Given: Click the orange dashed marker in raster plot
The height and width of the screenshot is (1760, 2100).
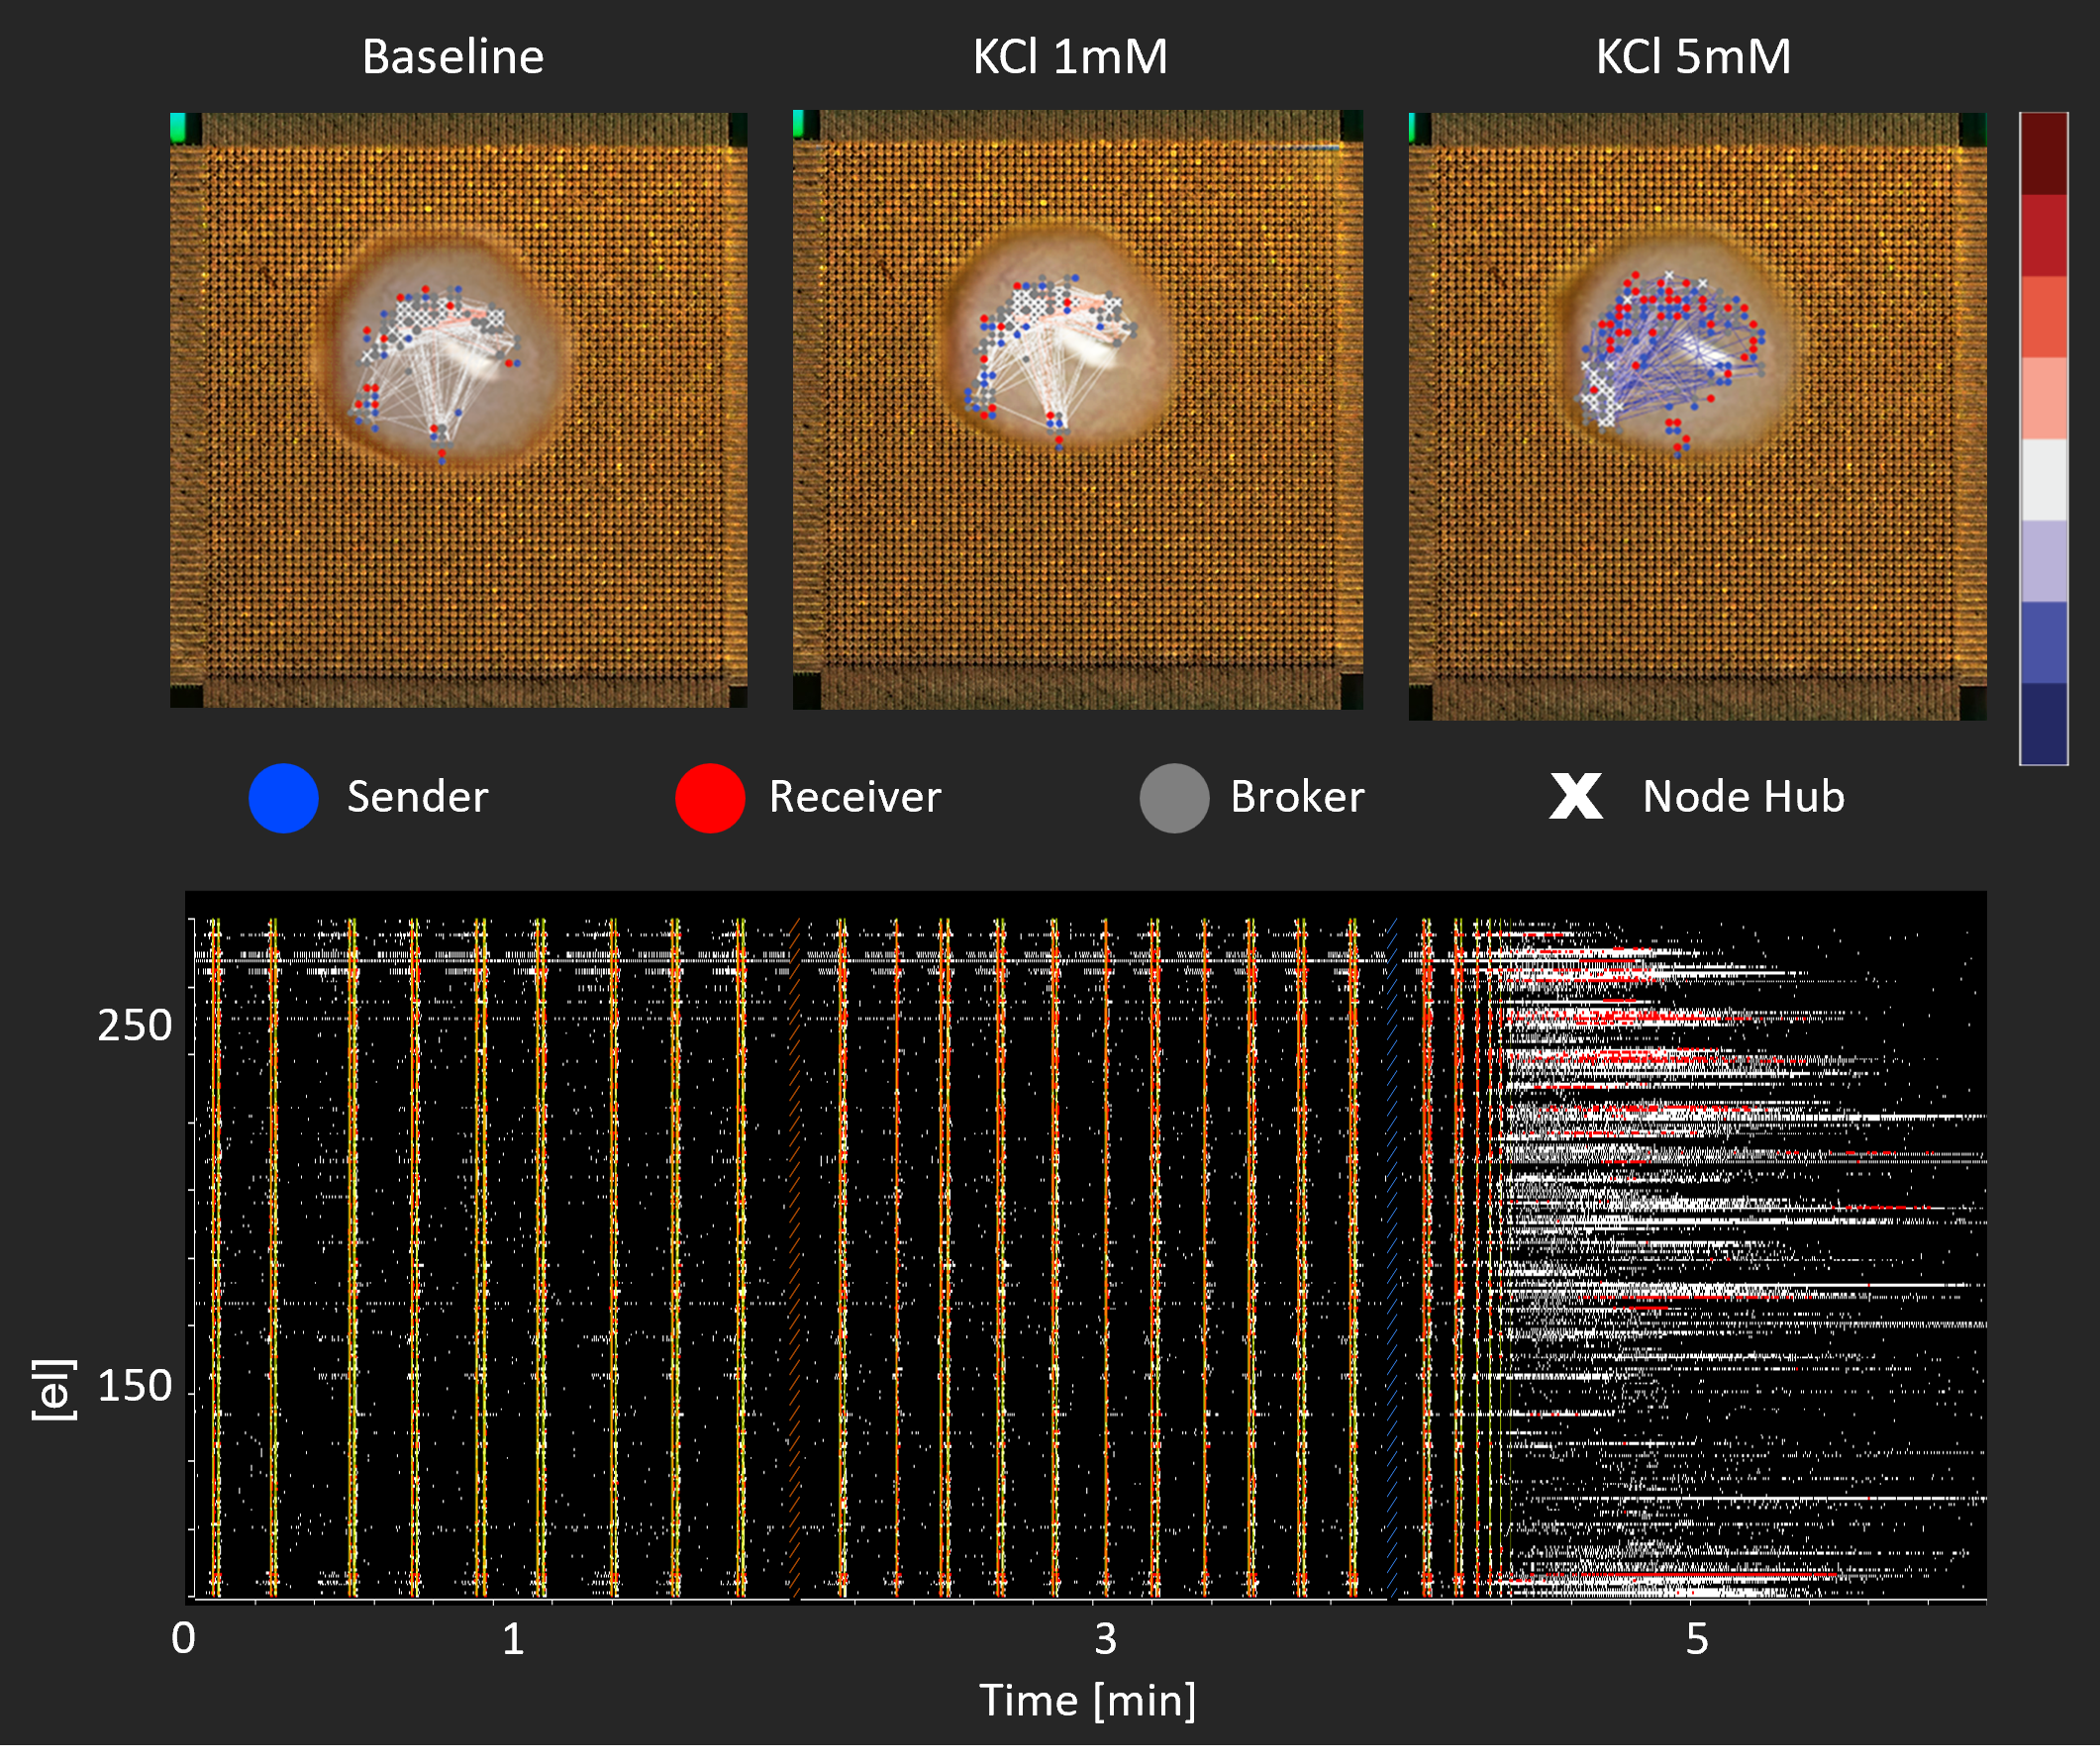Looking at the screenshot, I should tap(795, 1260).
